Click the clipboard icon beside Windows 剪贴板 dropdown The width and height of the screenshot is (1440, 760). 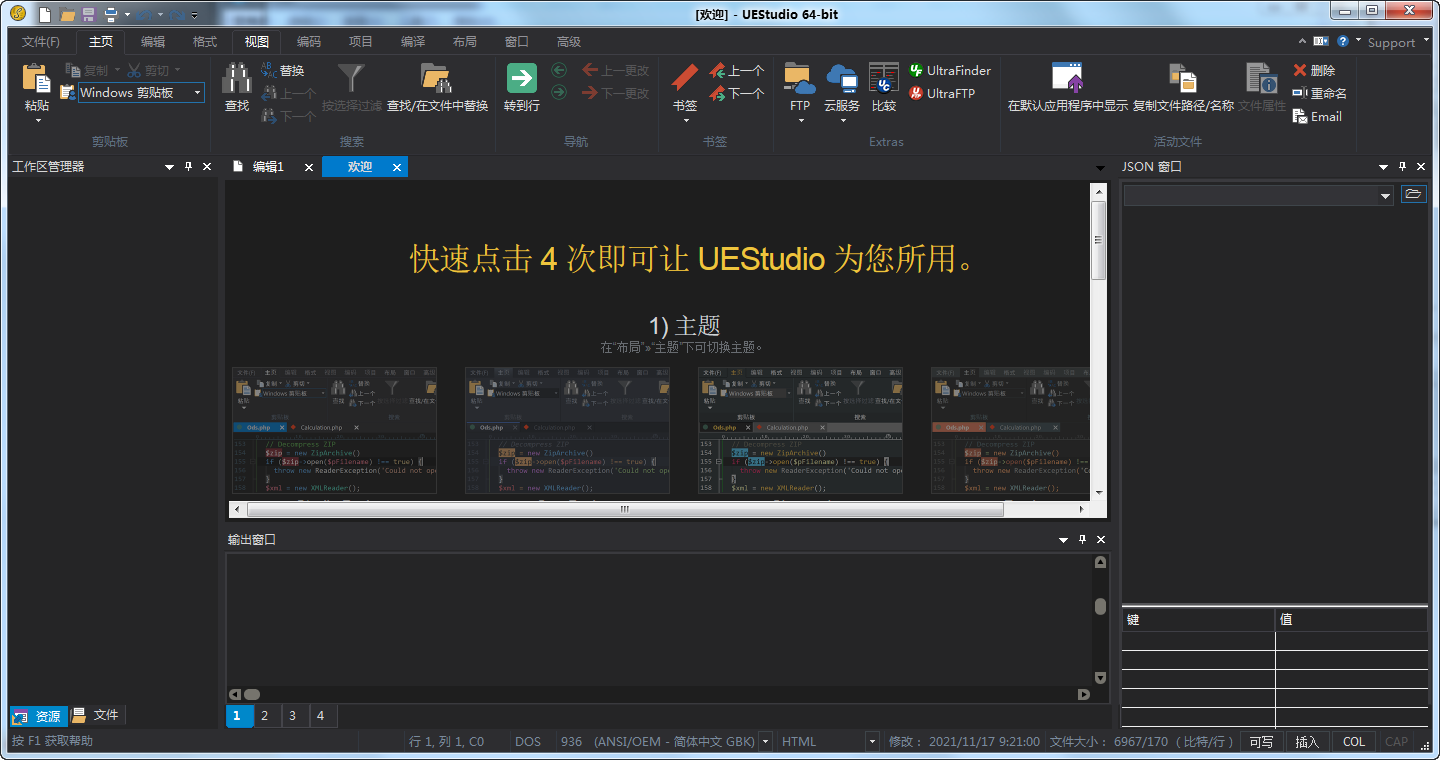(x=67, y=93)
